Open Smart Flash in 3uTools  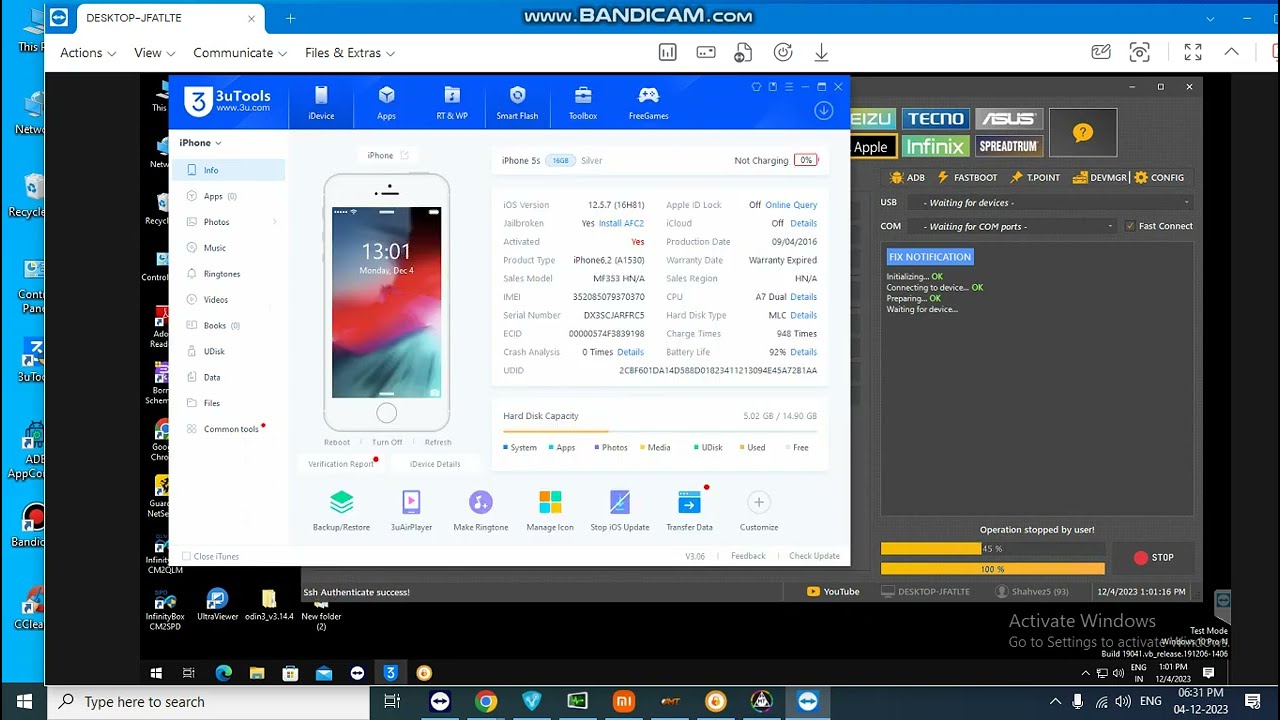click(x=517, y=103)
